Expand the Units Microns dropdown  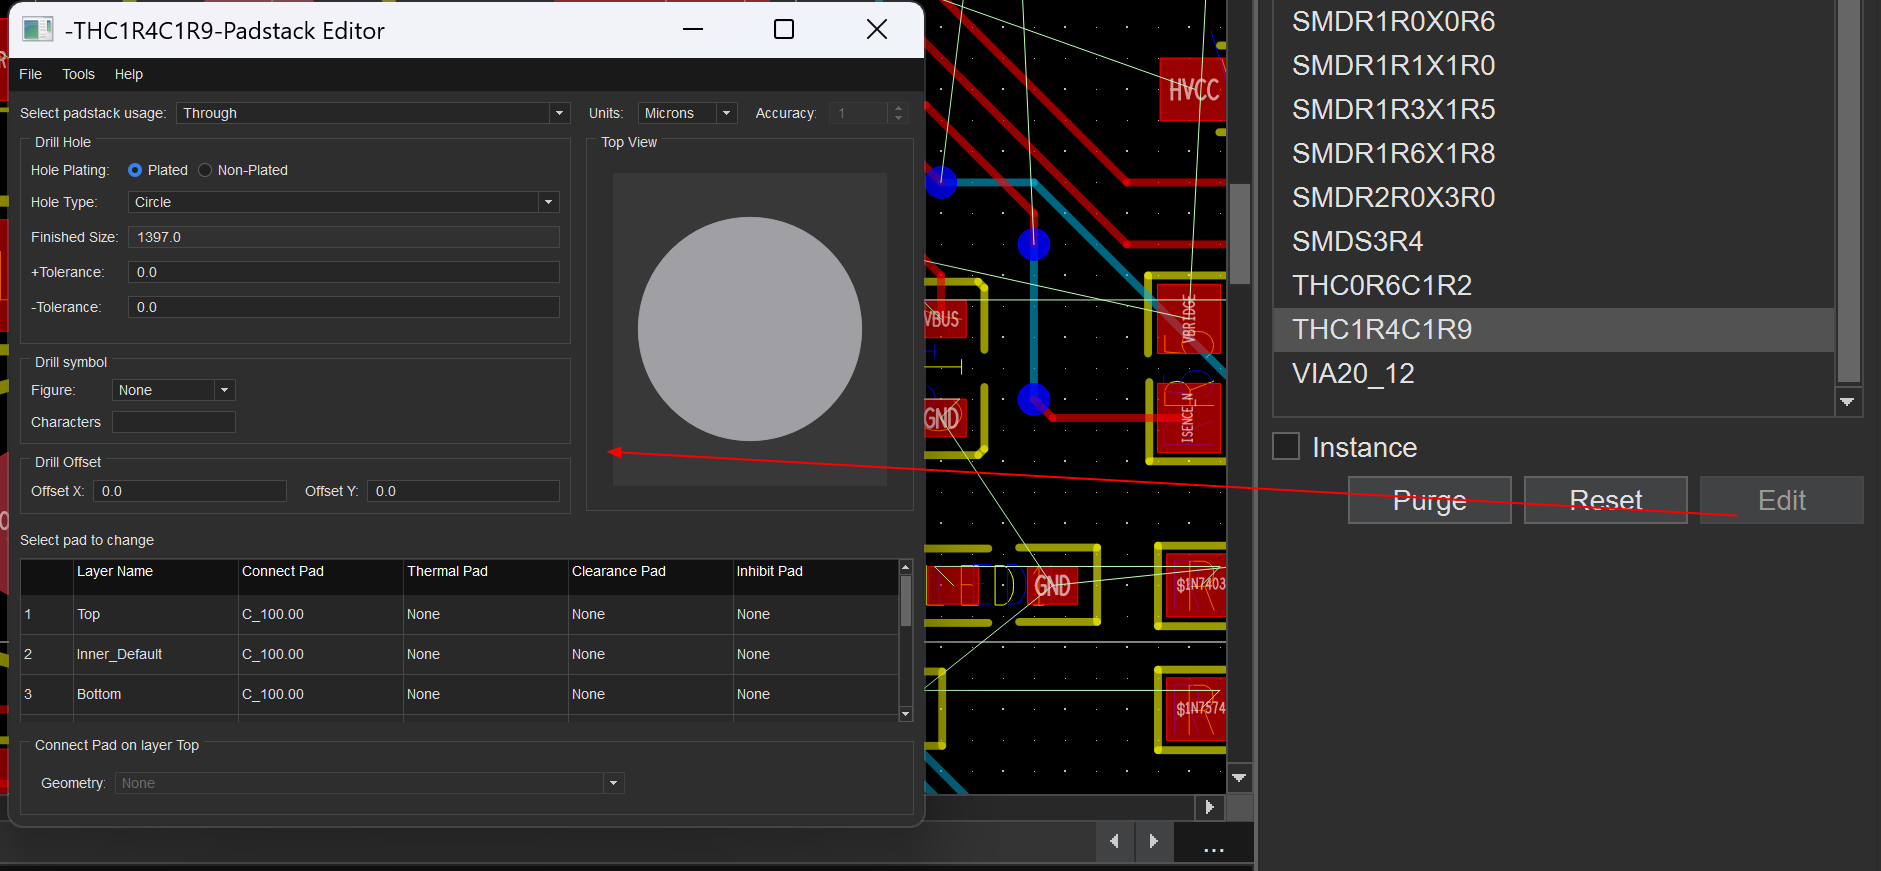click(687, 113)
